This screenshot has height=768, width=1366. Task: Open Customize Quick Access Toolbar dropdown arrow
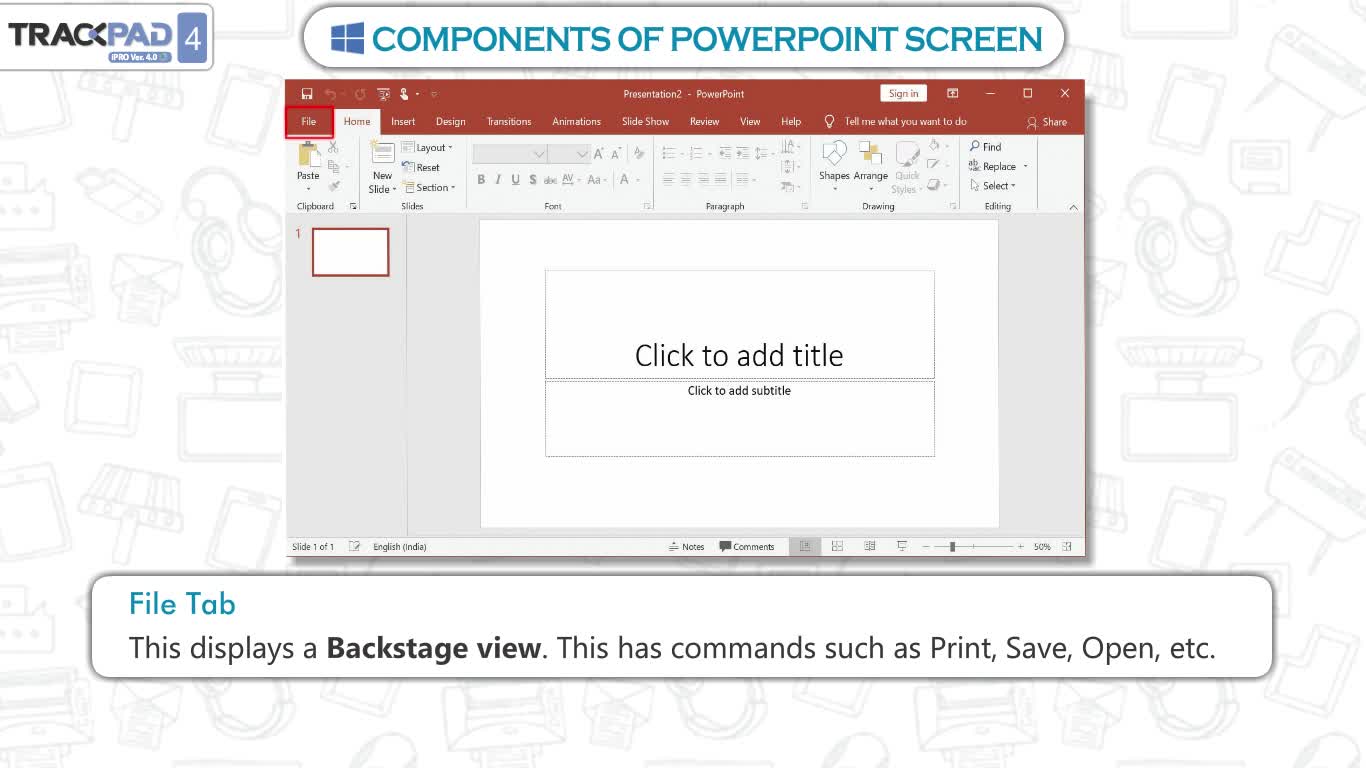tap(434, 94)
